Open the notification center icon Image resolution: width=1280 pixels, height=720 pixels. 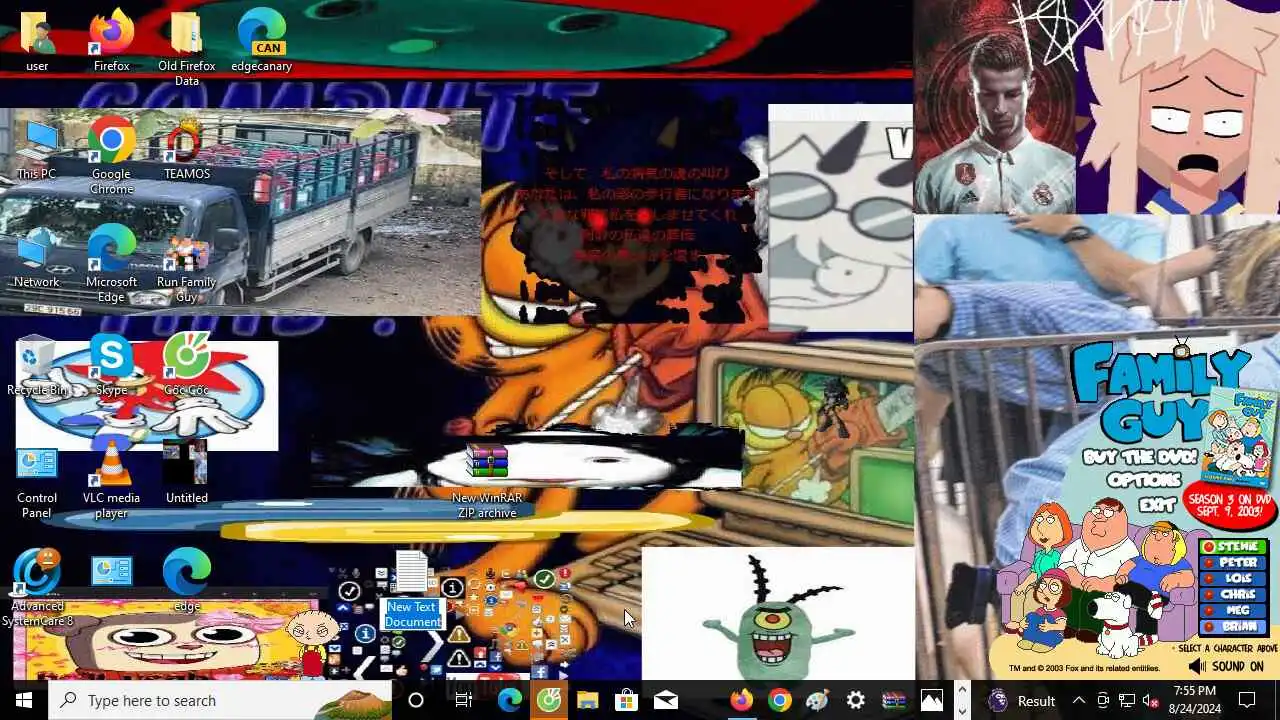pyautogui.click(x=1247, y=700)
